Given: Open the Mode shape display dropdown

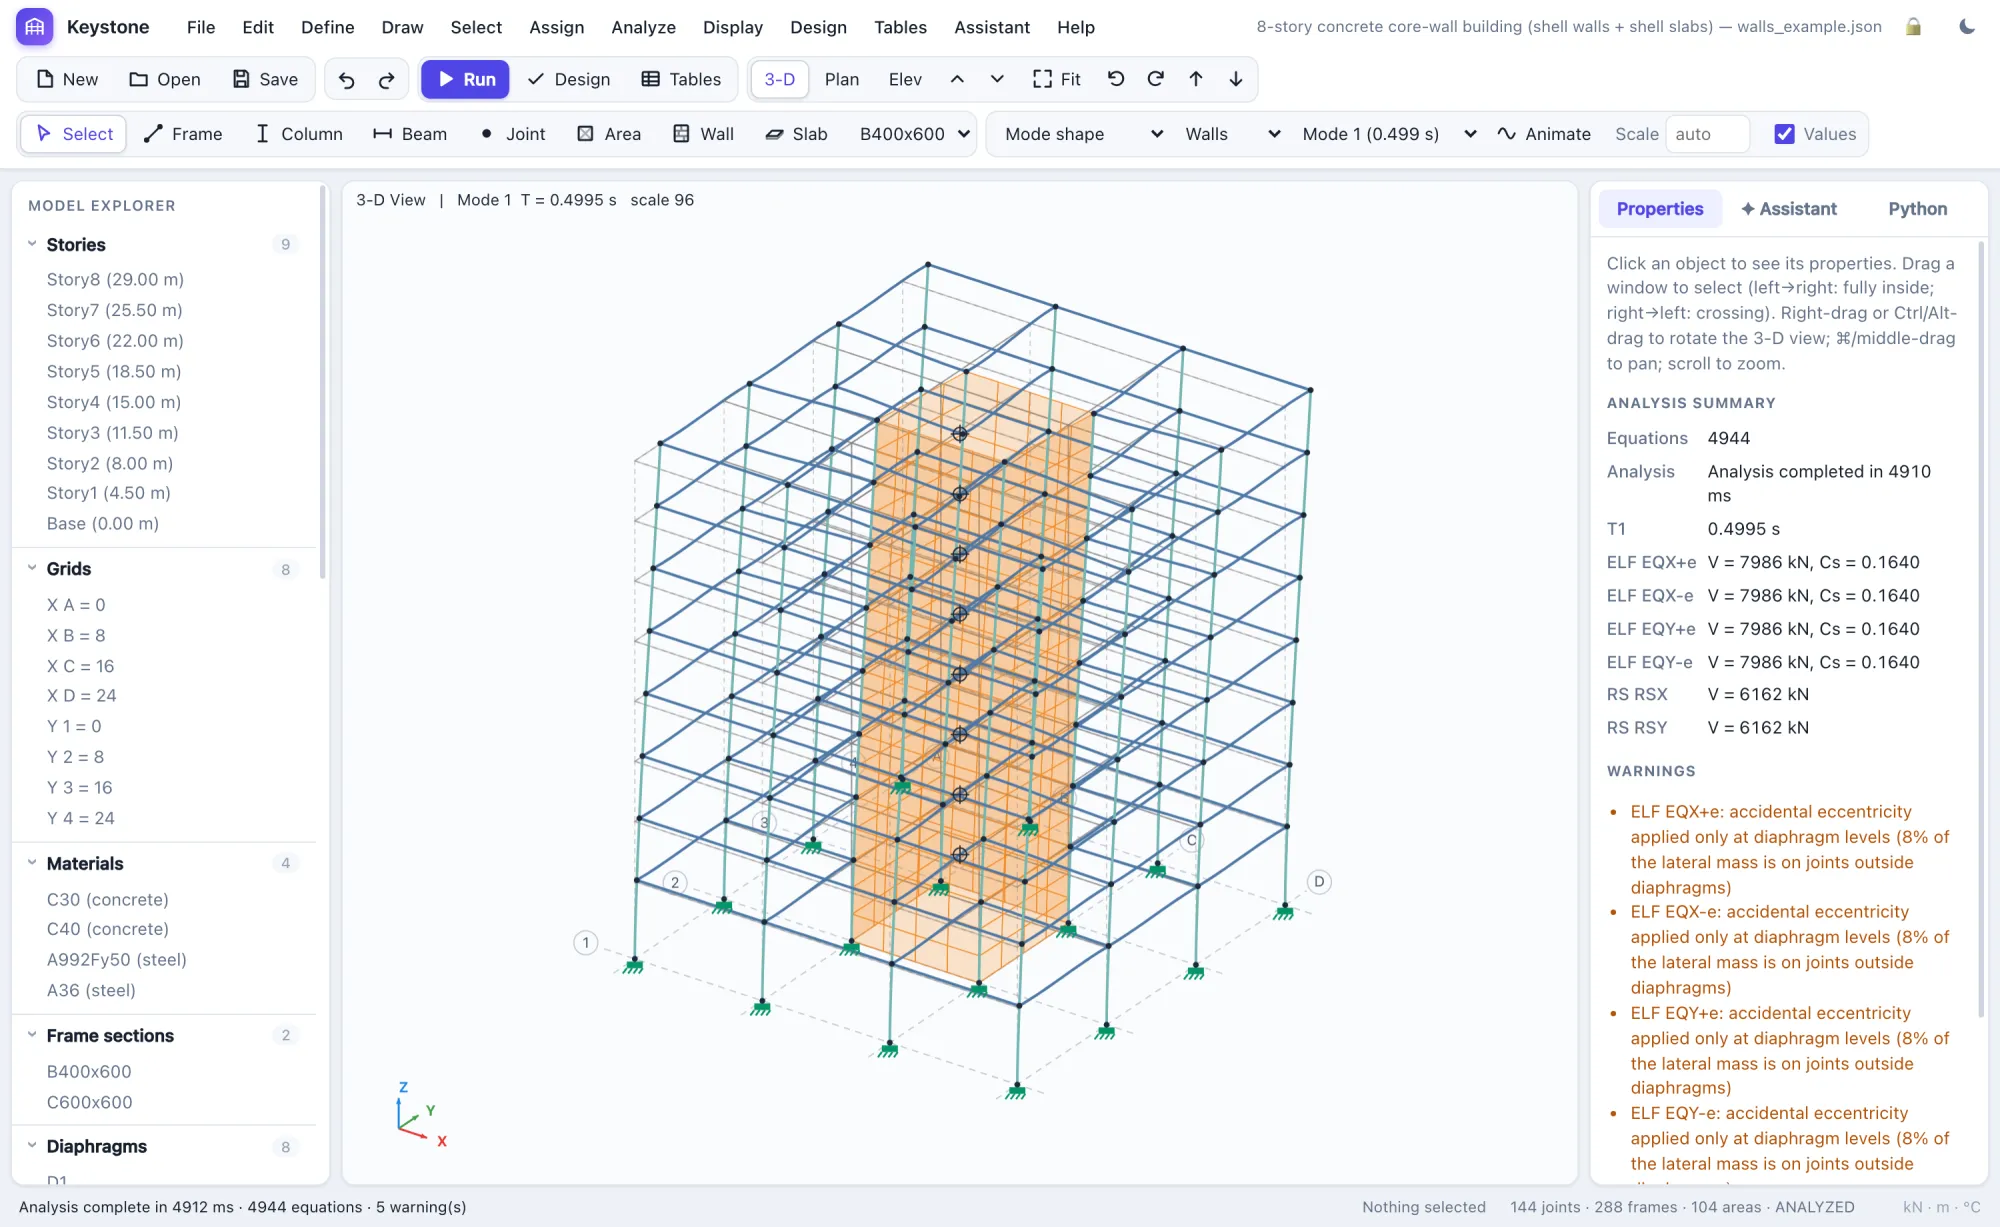Looking at the screenshot, I should point(1084,134).
